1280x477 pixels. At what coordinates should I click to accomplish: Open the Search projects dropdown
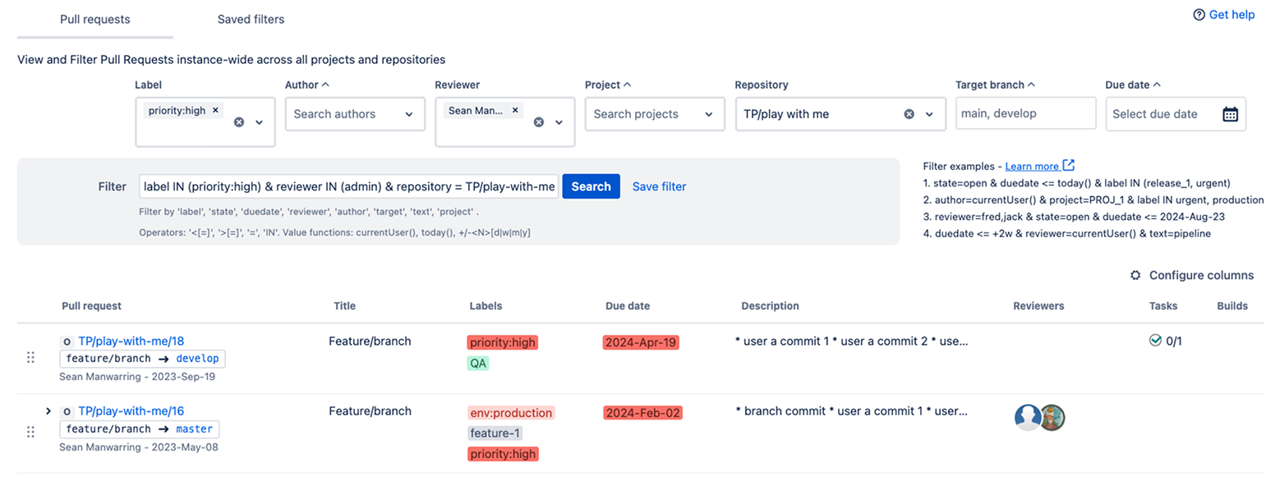[655, 114]
